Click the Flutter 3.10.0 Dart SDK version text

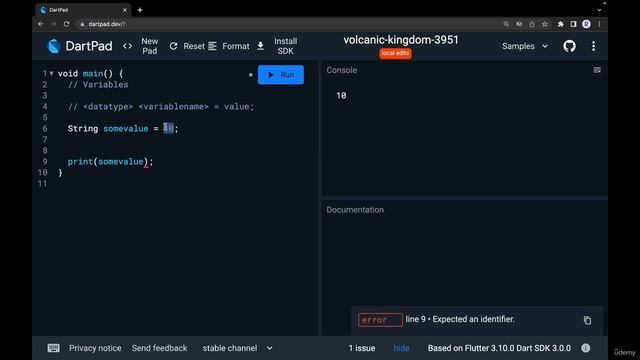pos(499,348)
